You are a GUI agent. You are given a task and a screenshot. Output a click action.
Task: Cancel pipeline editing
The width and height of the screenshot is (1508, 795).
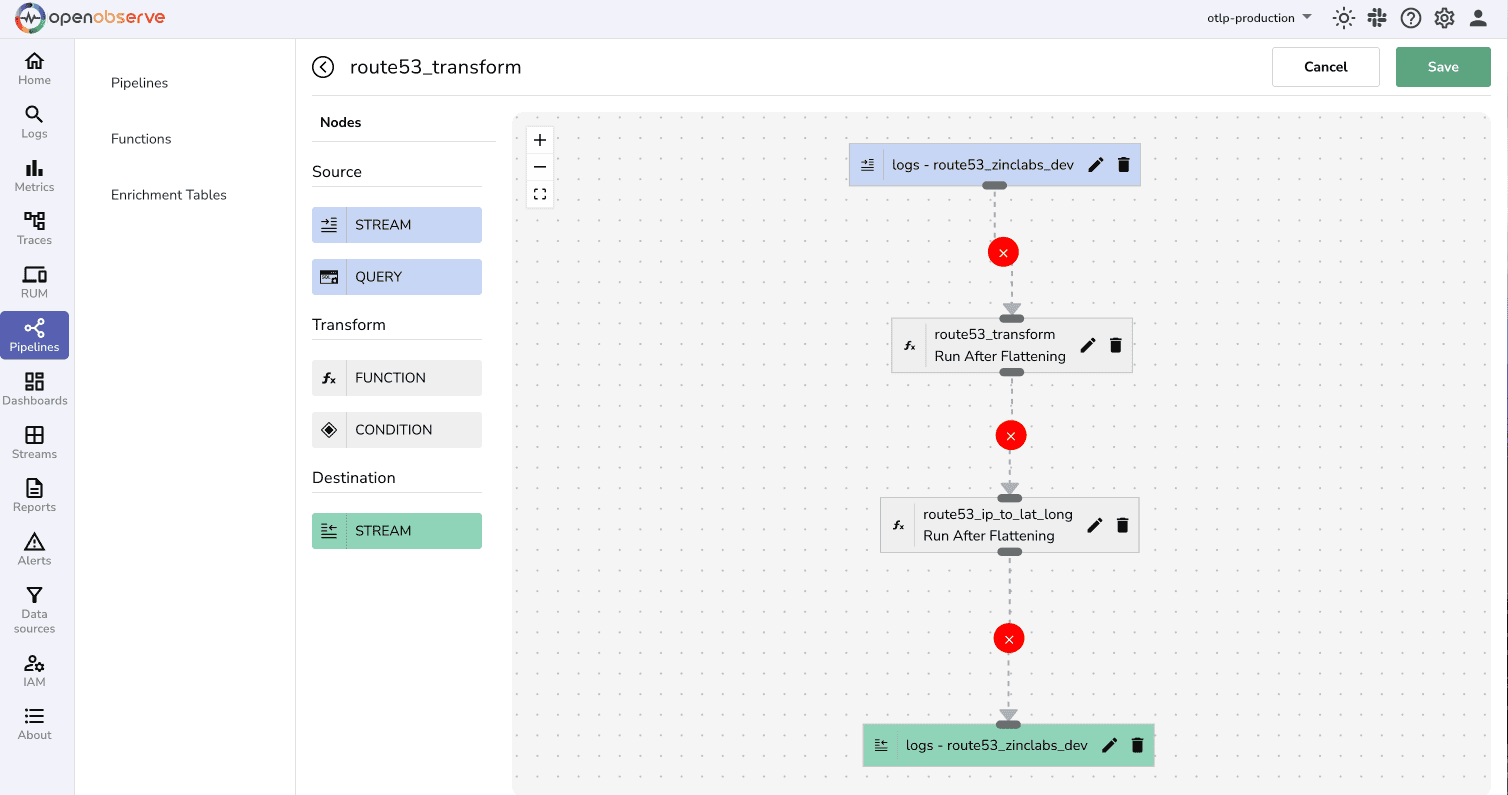coord(1325,67)
